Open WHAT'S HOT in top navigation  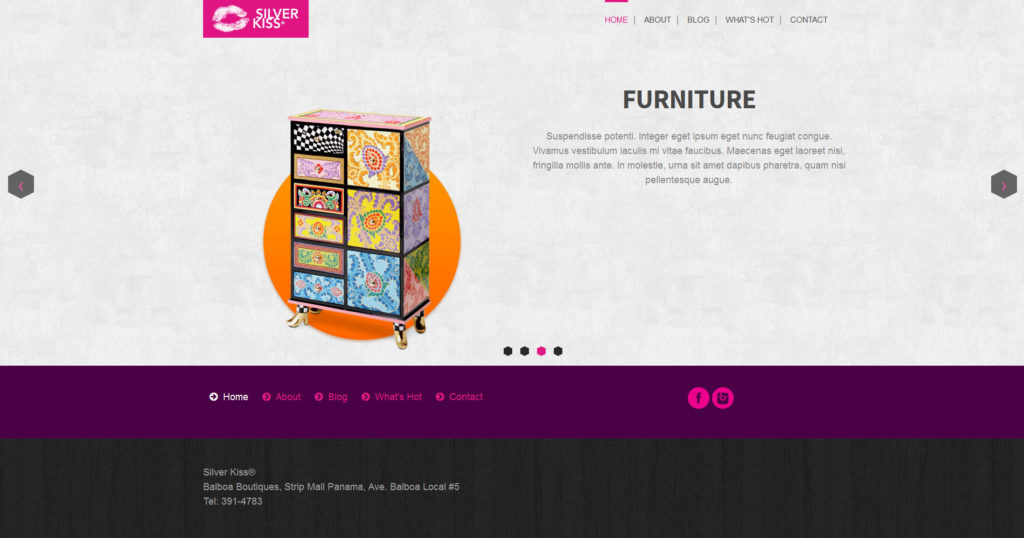coord(749,20)
